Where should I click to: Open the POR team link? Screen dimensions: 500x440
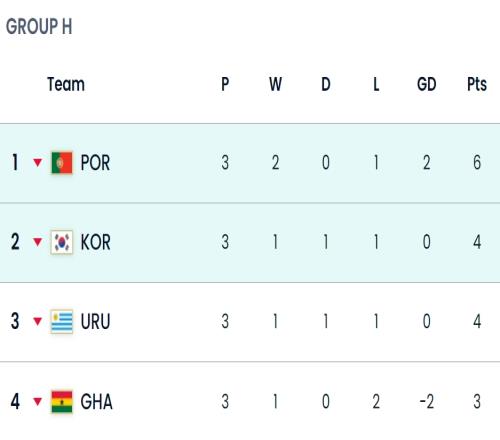pos(95,163)
